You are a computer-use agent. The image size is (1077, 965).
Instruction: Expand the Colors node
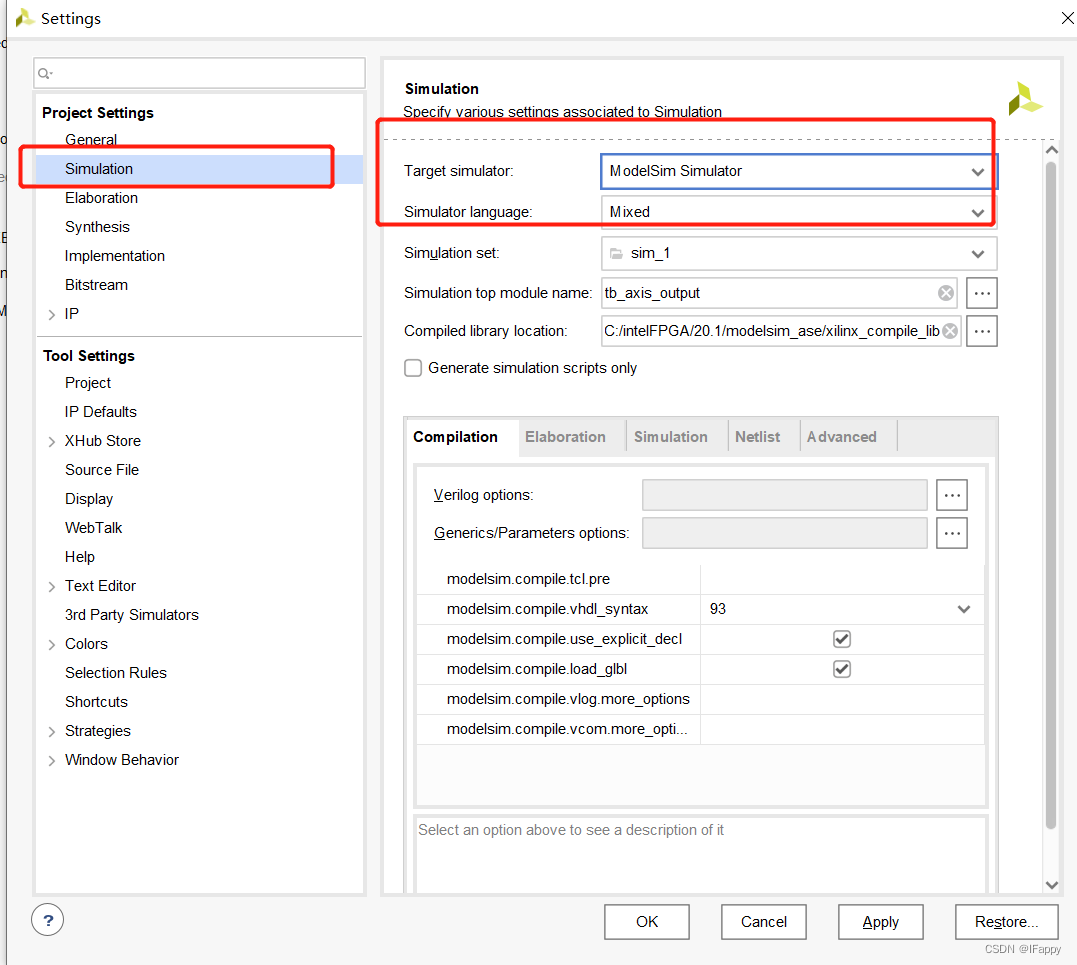(x=52, y=644)
